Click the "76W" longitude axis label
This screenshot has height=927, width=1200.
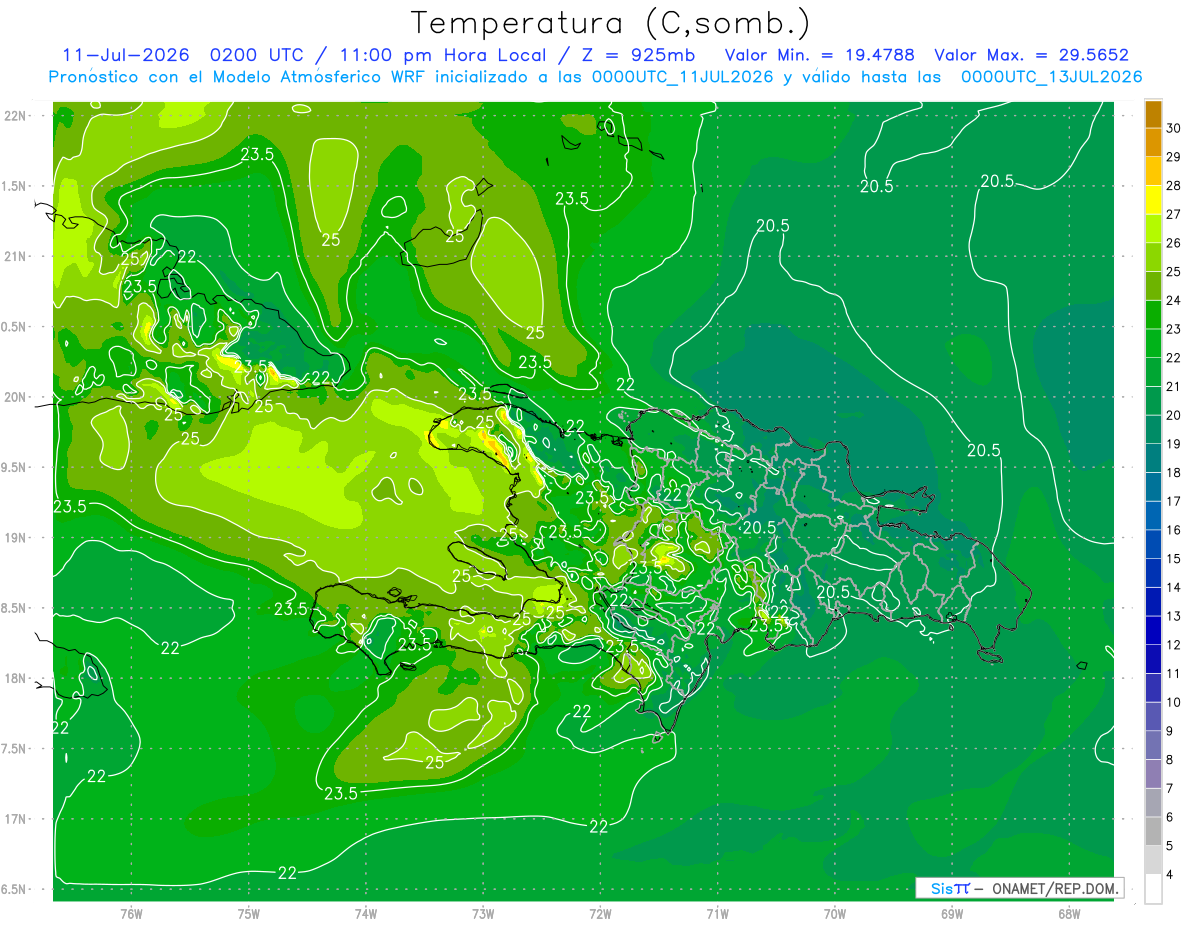[x=131, y=913]
